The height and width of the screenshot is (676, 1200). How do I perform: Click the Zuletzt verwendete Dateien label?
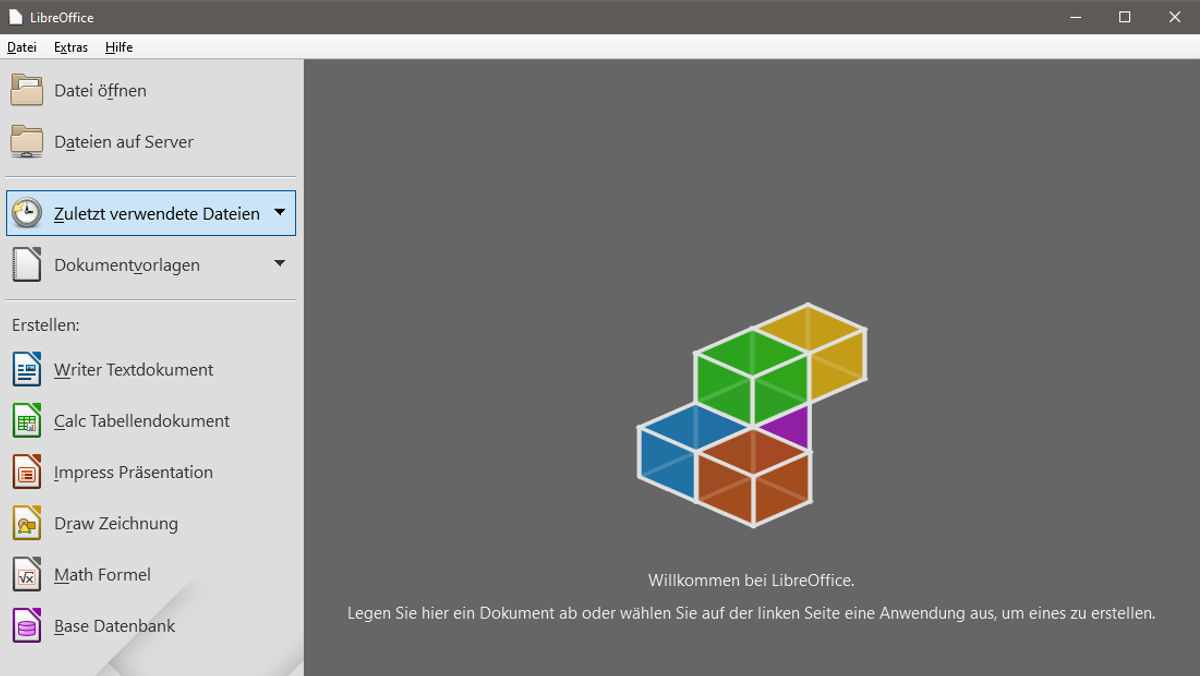[x=157, y=214]
